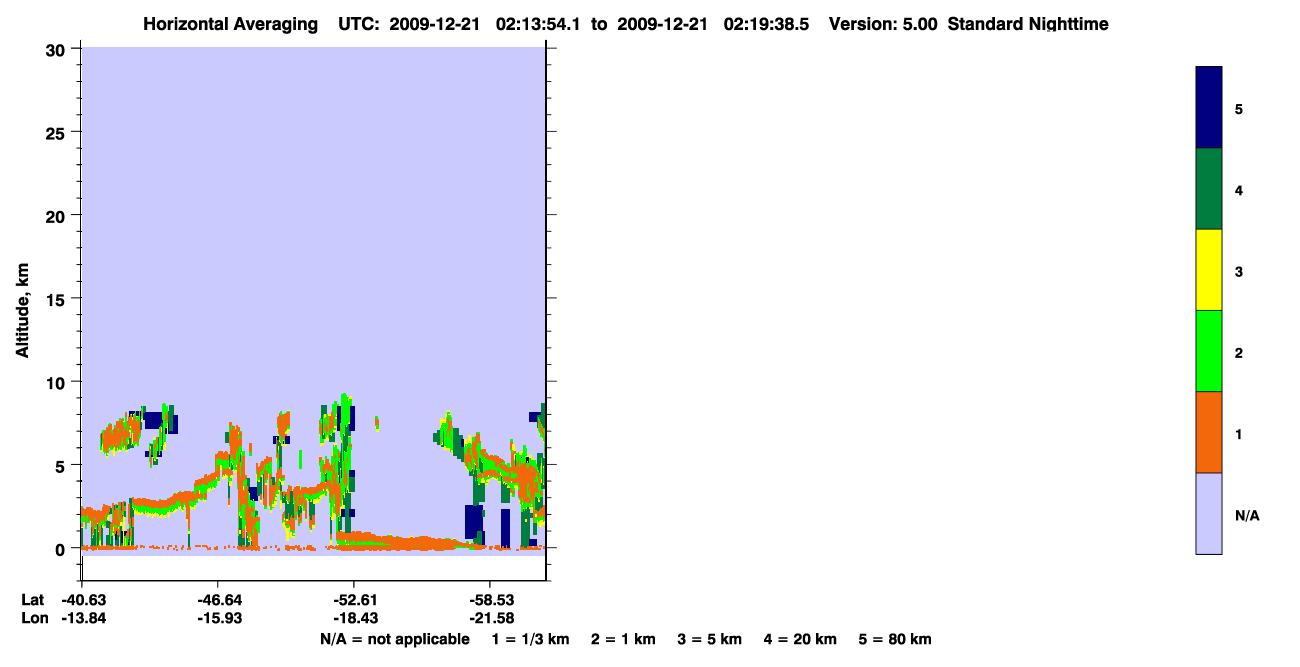Click the altitude tick label 25
This screenshot has height=667, width=1300.
(57, 132)
